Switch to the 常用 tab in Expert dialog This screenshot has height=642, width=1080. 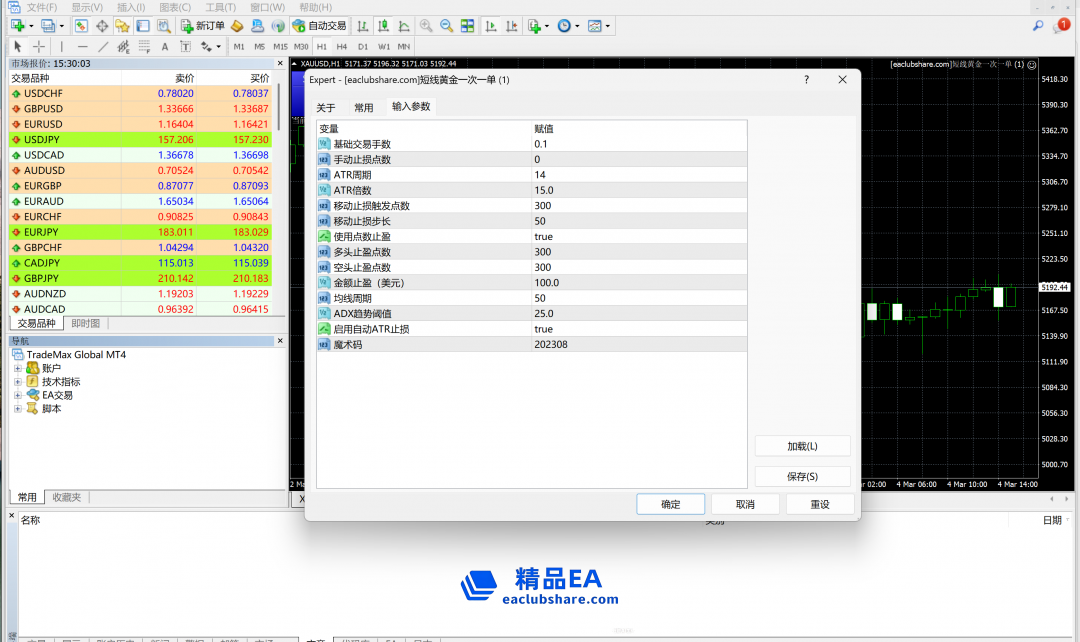coord(363,107)
